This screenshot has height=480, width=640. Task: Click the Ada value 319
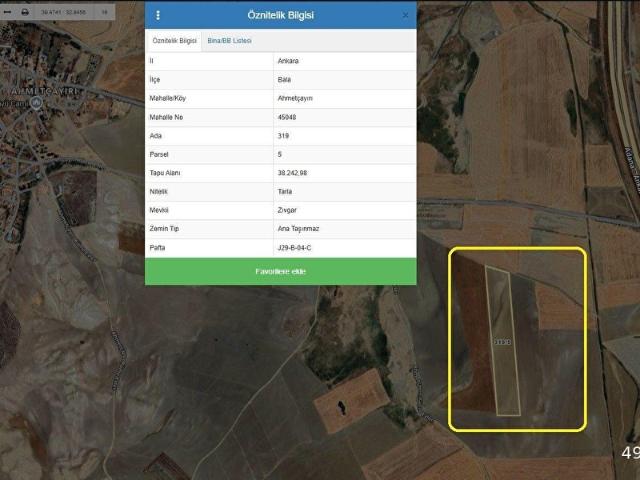click(284, 136)
